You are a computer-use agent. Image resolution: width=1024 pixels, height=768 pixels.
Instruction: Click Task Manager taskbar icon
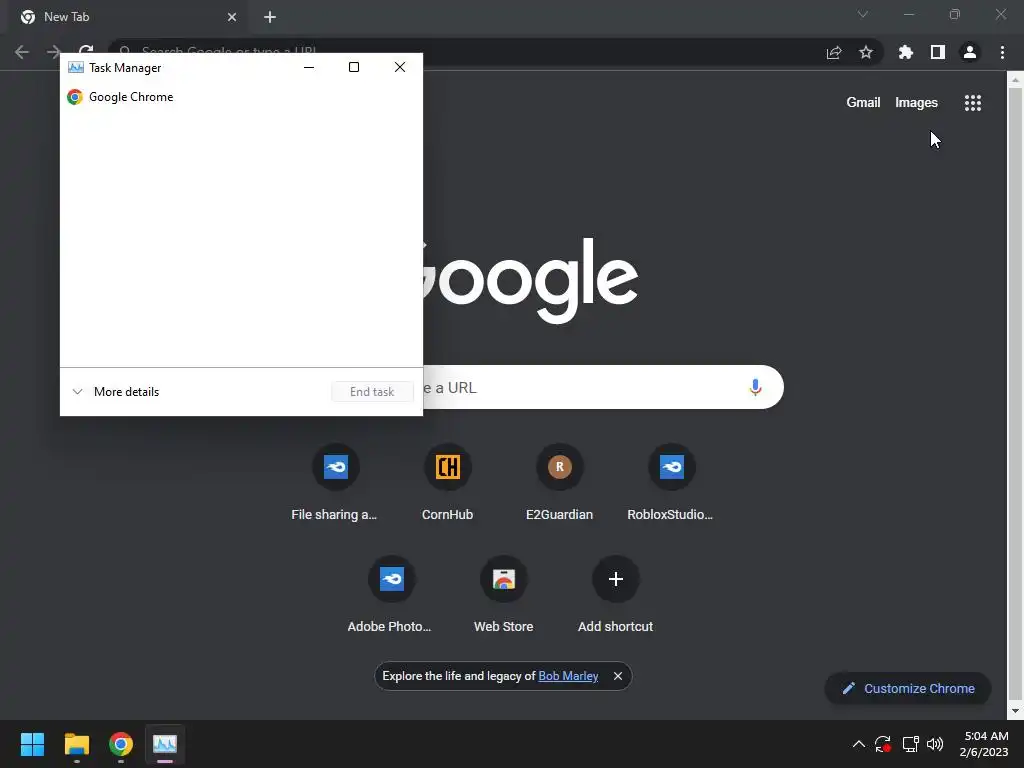tap(165, 744)
